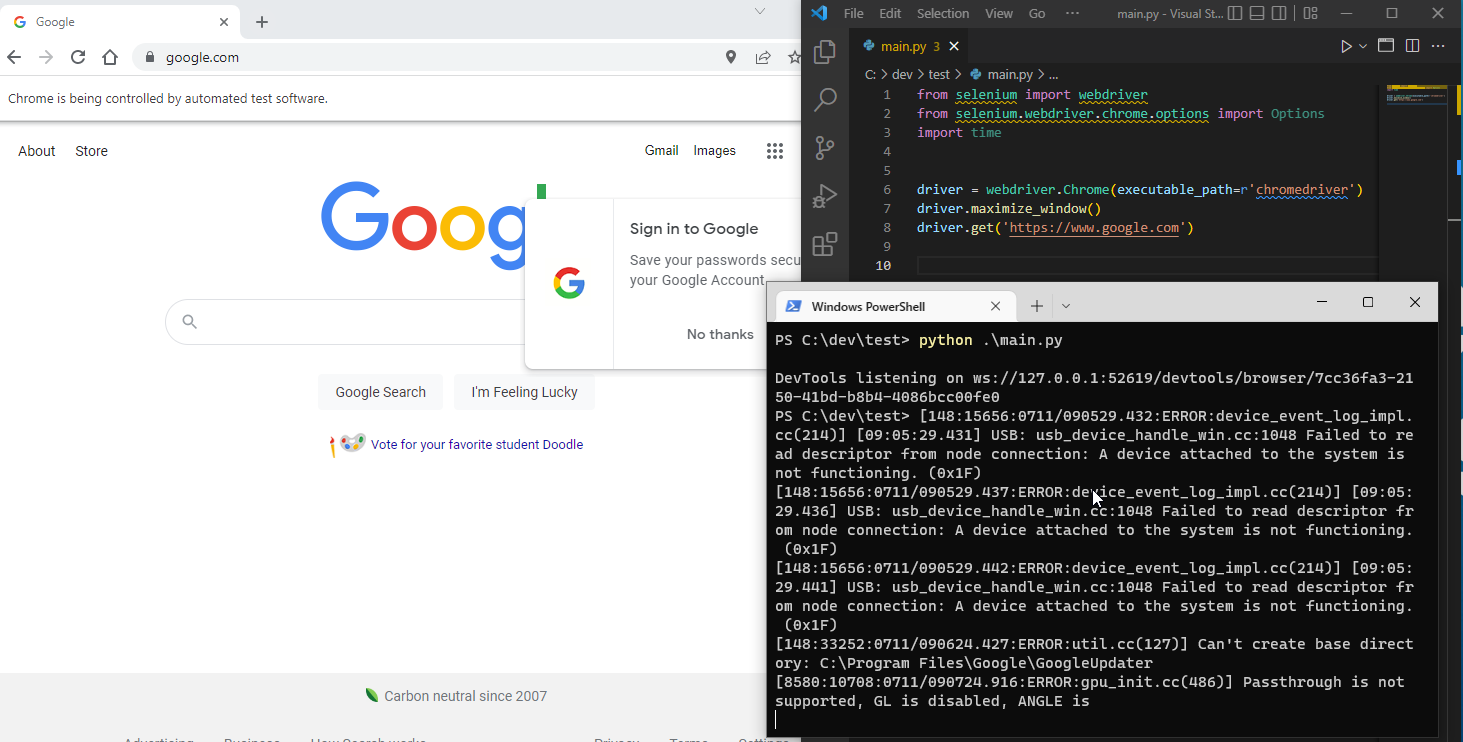Go forward in Chrome
The height and width of the screenshot is (742, 1463).
[x=46, y=57]
